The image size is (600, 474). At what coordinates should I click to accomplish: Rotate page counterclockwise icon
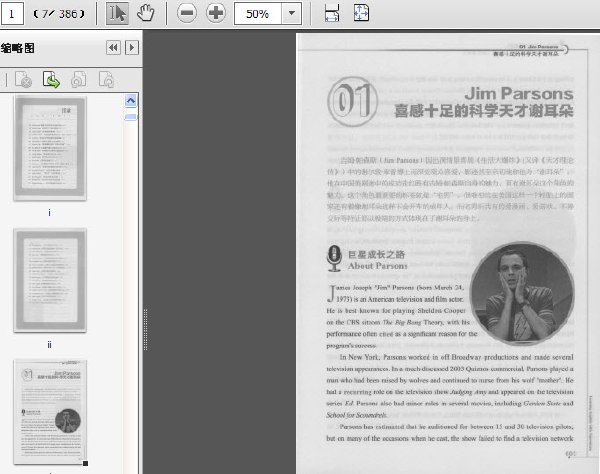[x=78, y=80]
